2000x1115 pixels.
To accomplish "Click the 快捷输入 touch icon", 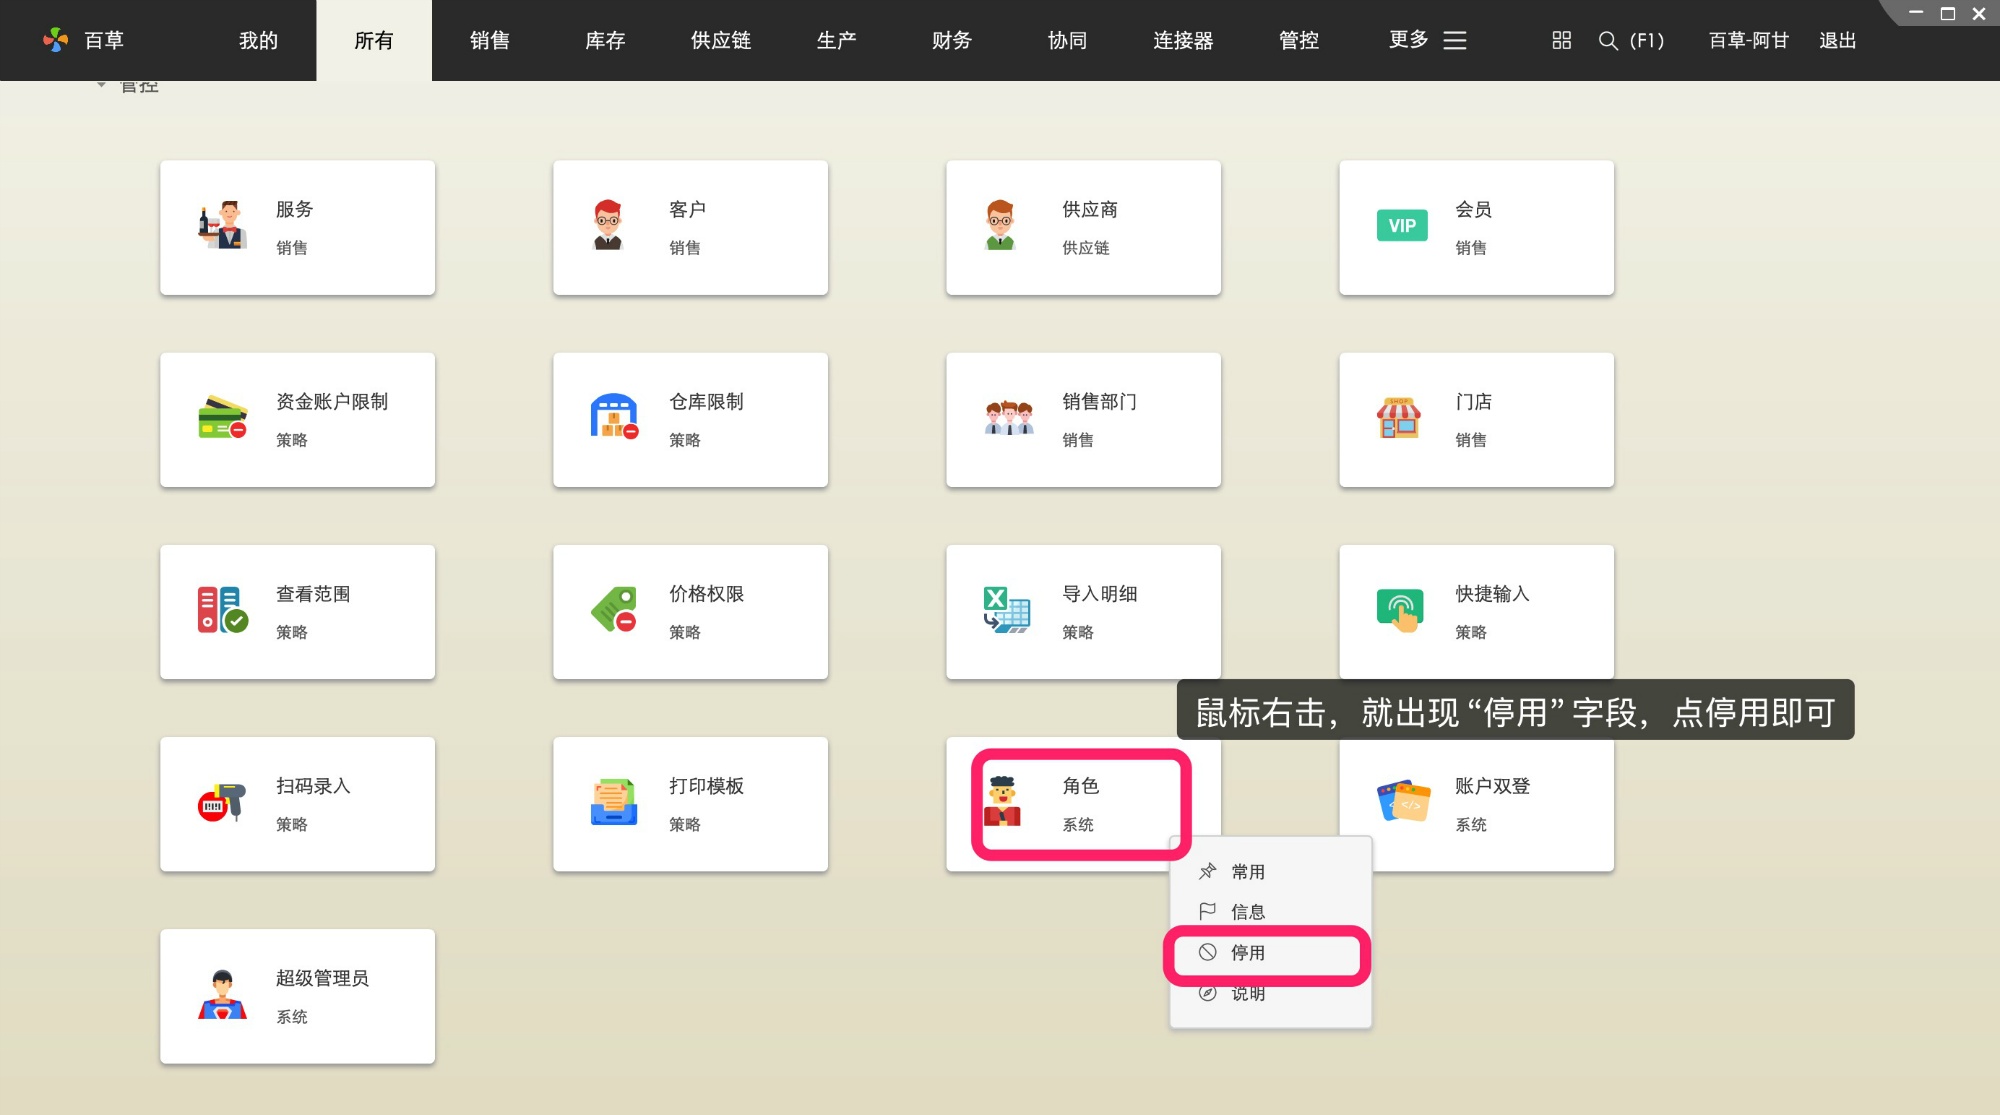I will coord(1400,610).
